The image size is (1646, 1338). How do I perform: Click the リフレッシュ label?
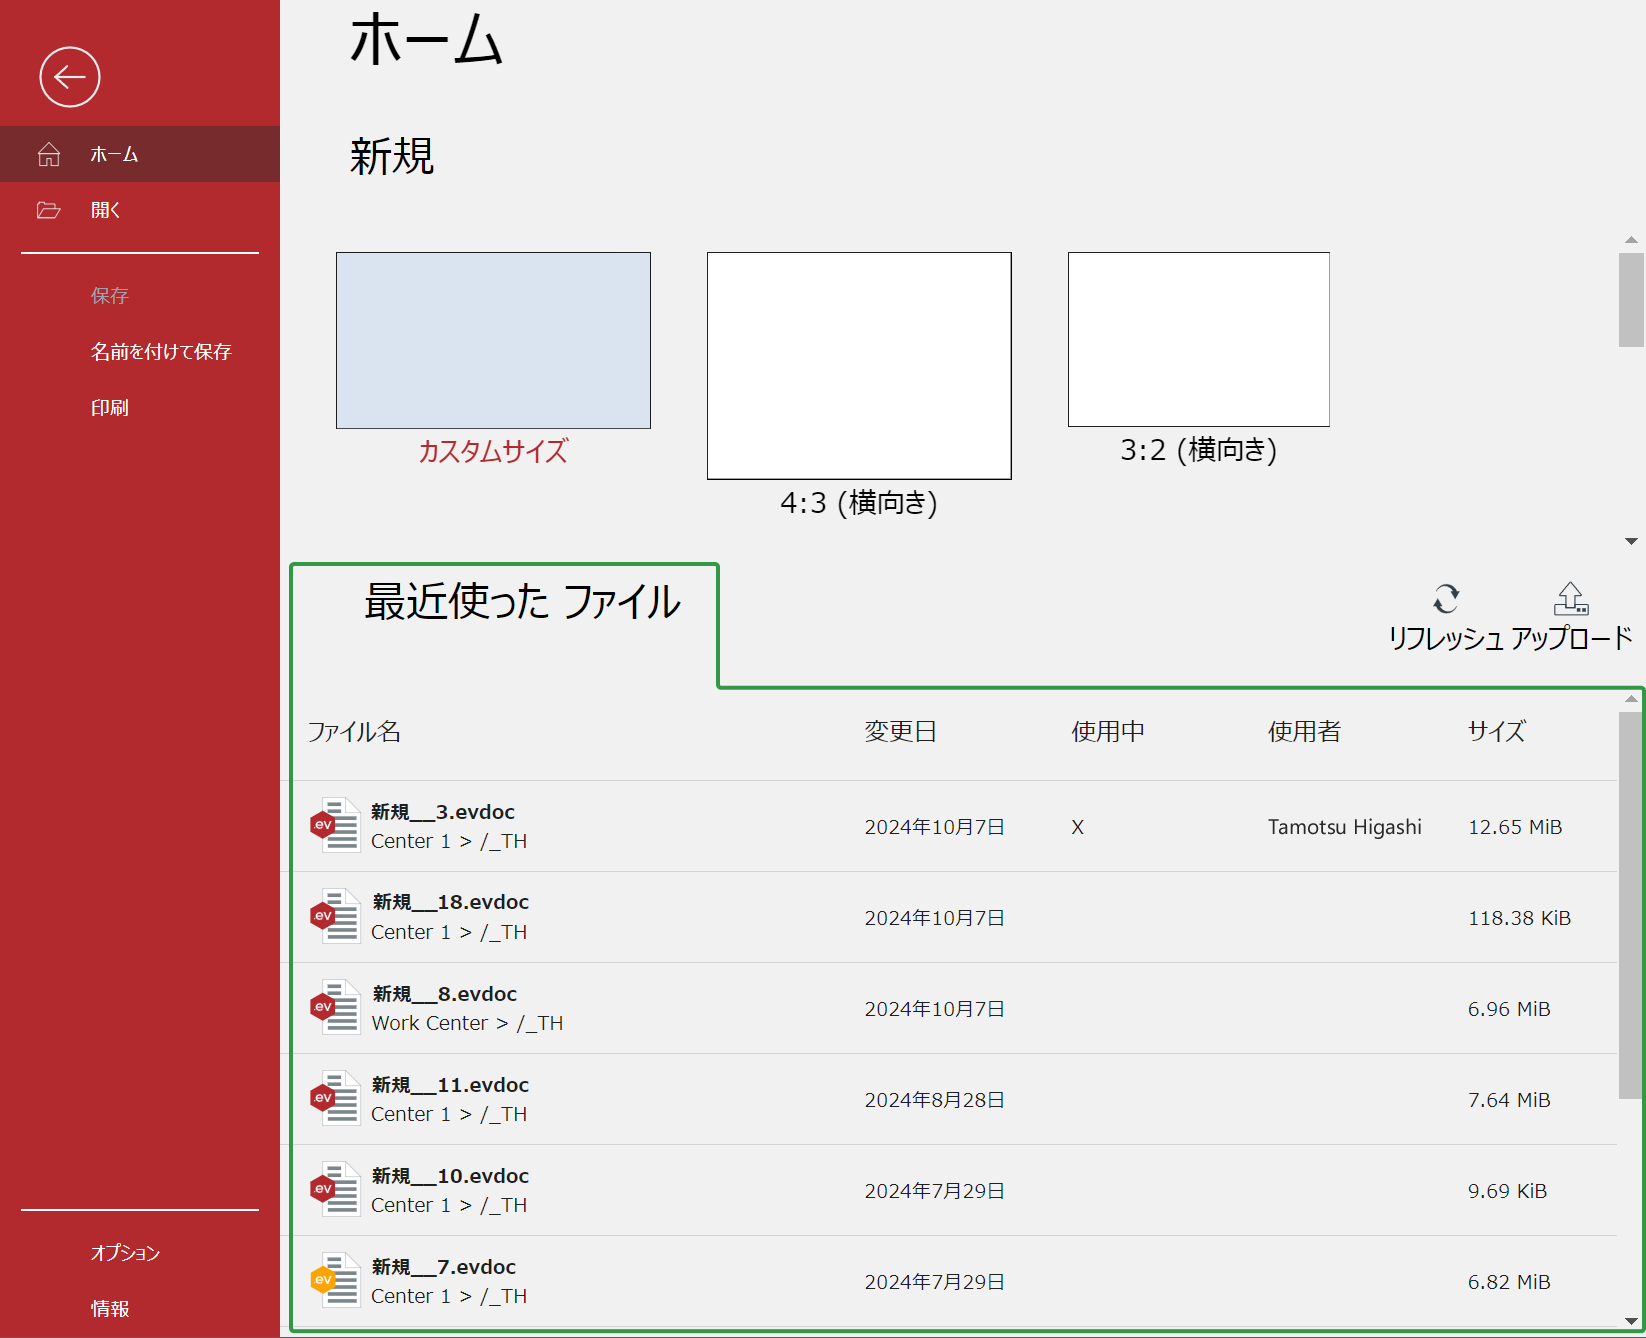tap(1446, 638)
